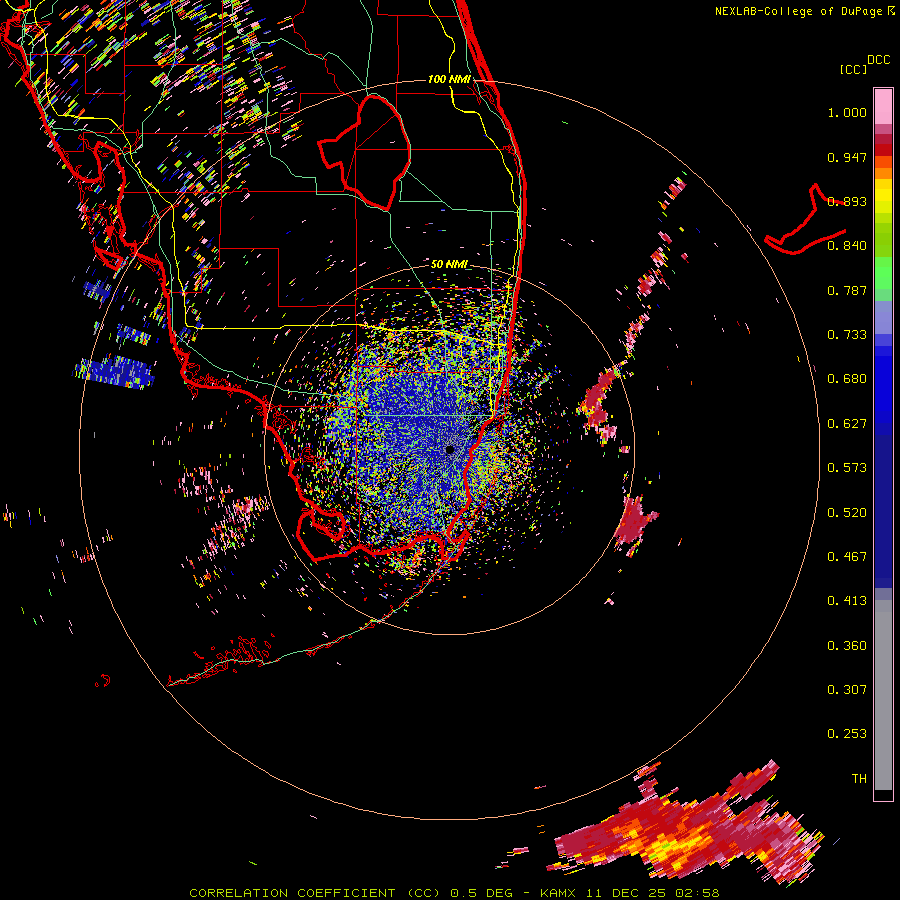Select the 0.893 scale value
The height and width of the screenshot is (900, 900).
(x=847, y=201)
